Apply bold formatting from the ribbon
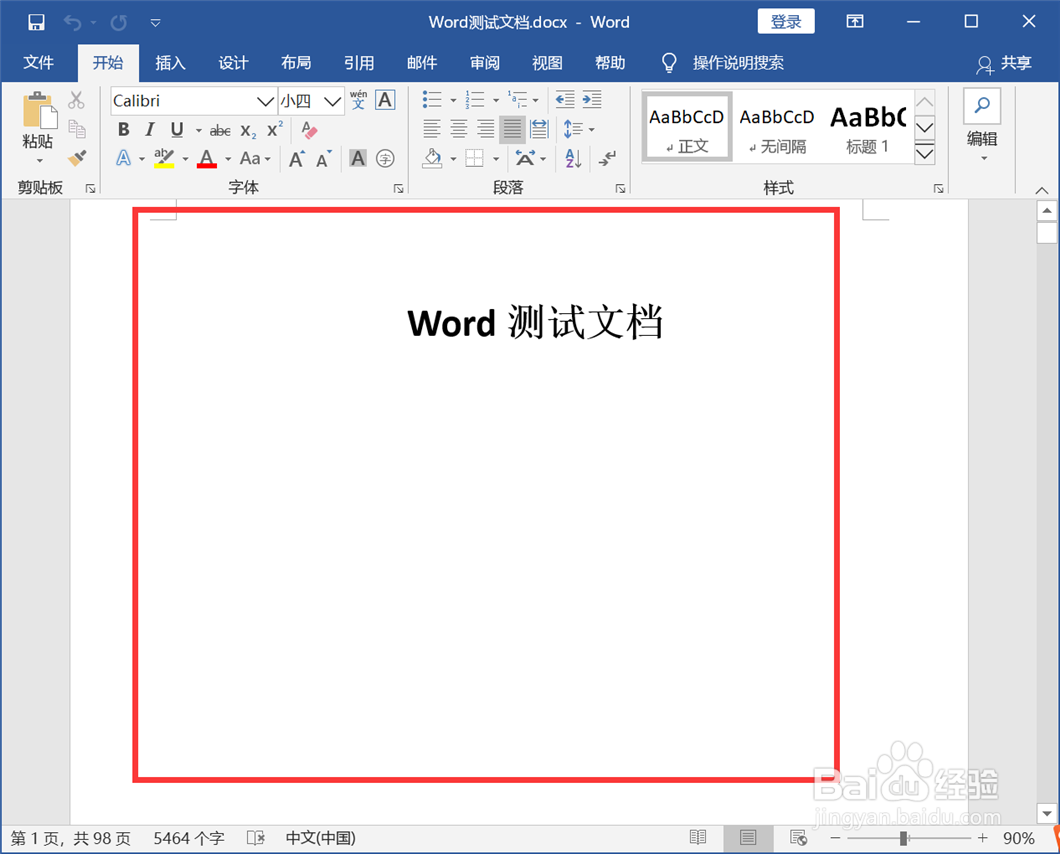Image resolution: width=1060 pixels, height=854 pixels. pos(123,129)
